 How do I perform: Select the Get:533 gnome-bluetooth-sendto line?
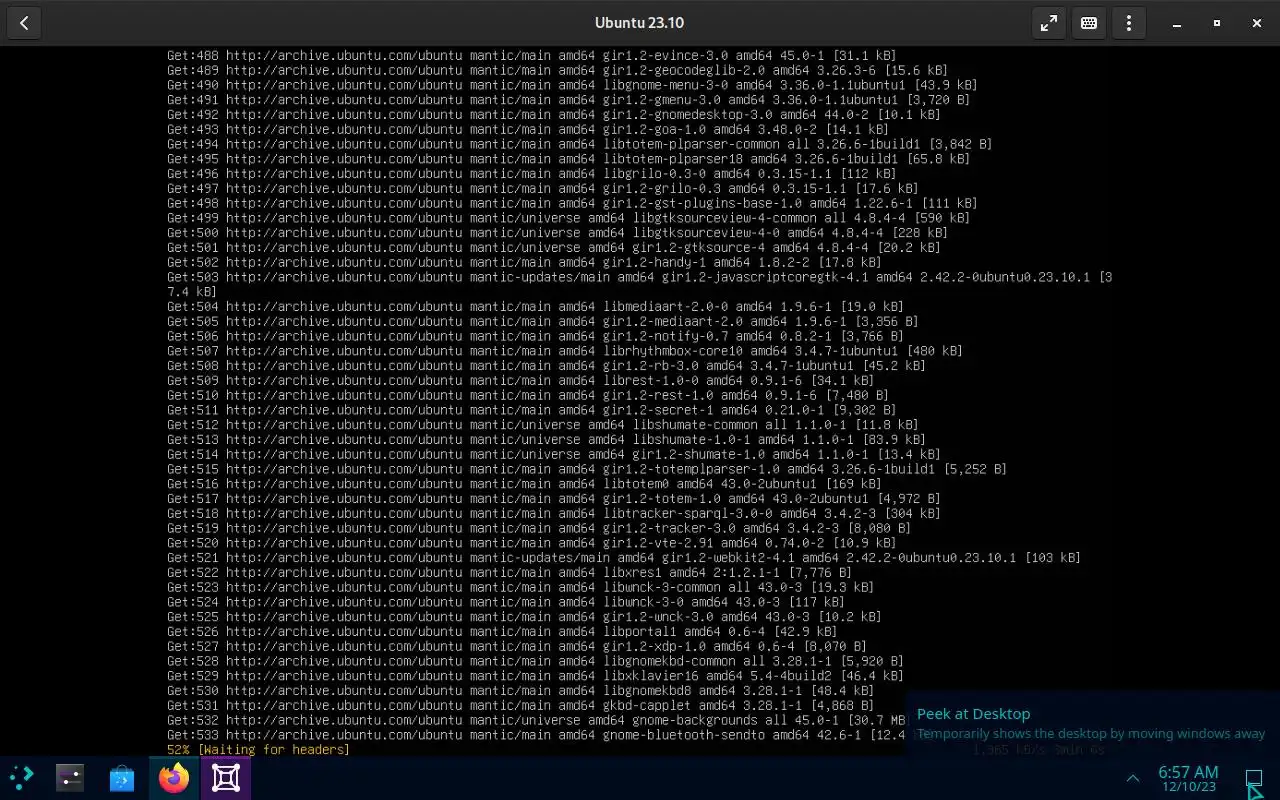coord(535,735)
